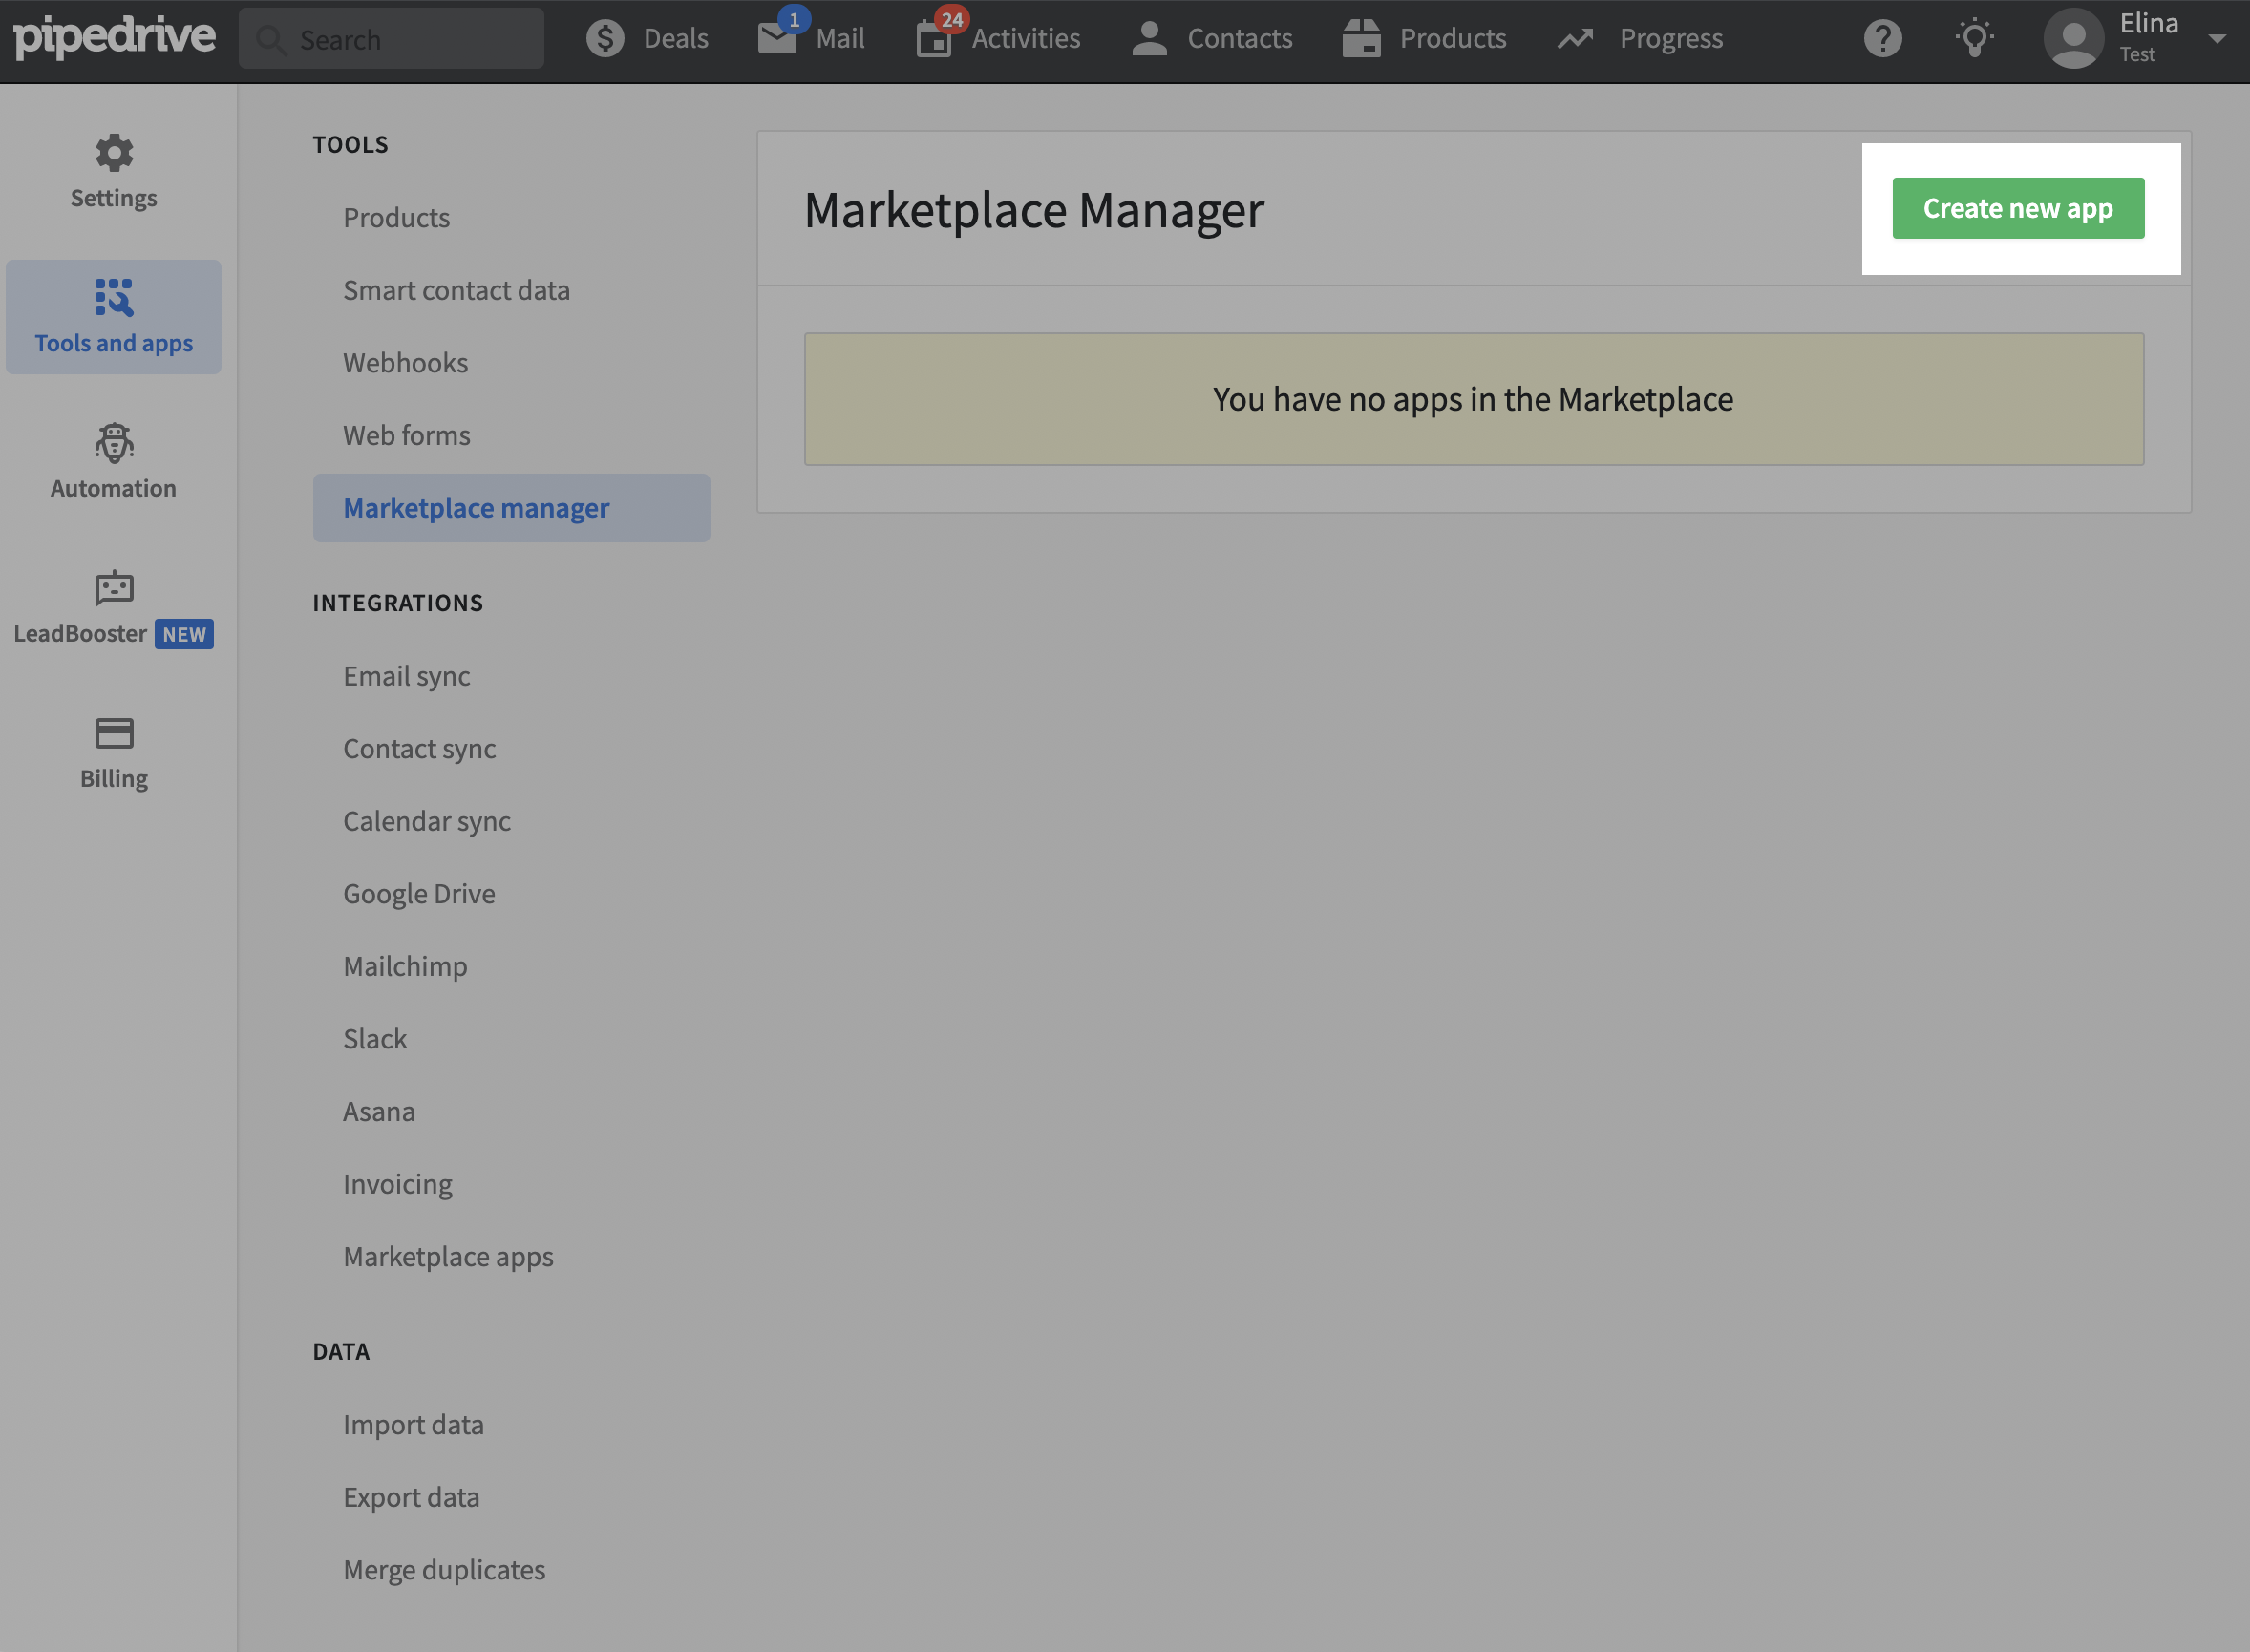This screenshot has width=2250, height=1652.
Task: Open the Webhooks settings link
Action: (406, 362)
